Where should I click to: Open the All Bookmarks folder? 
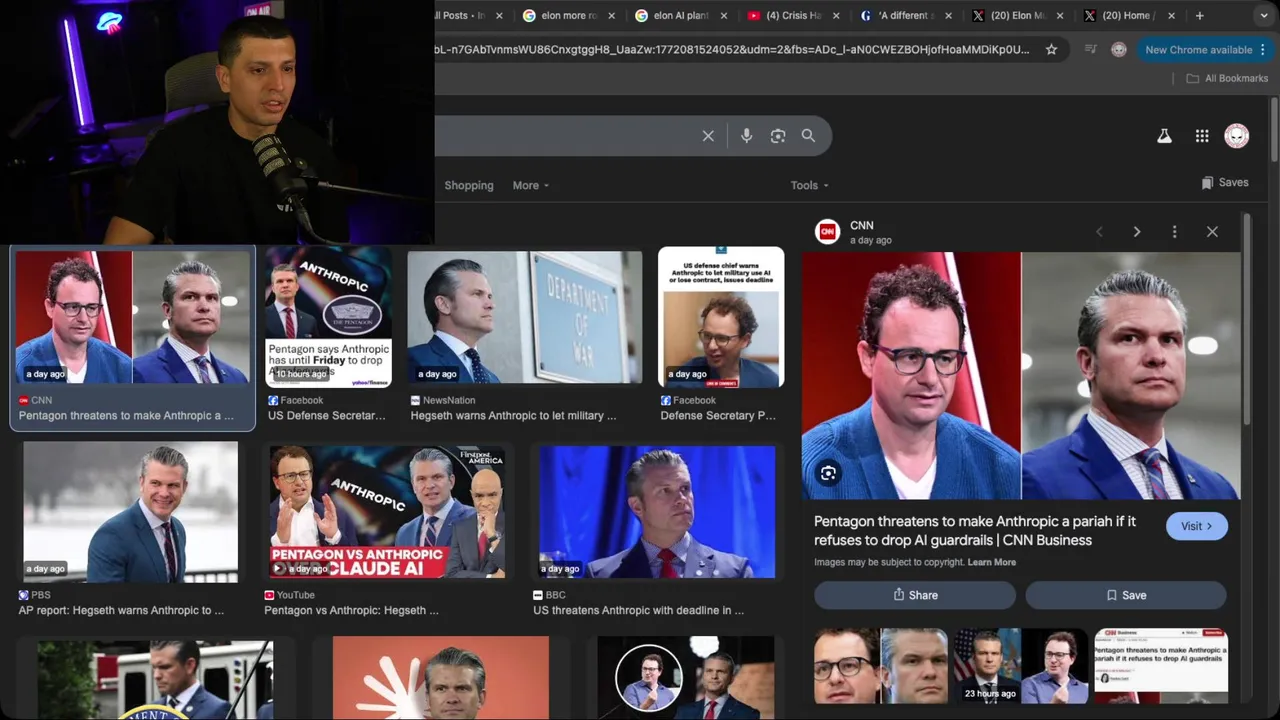click(1227, 78)
